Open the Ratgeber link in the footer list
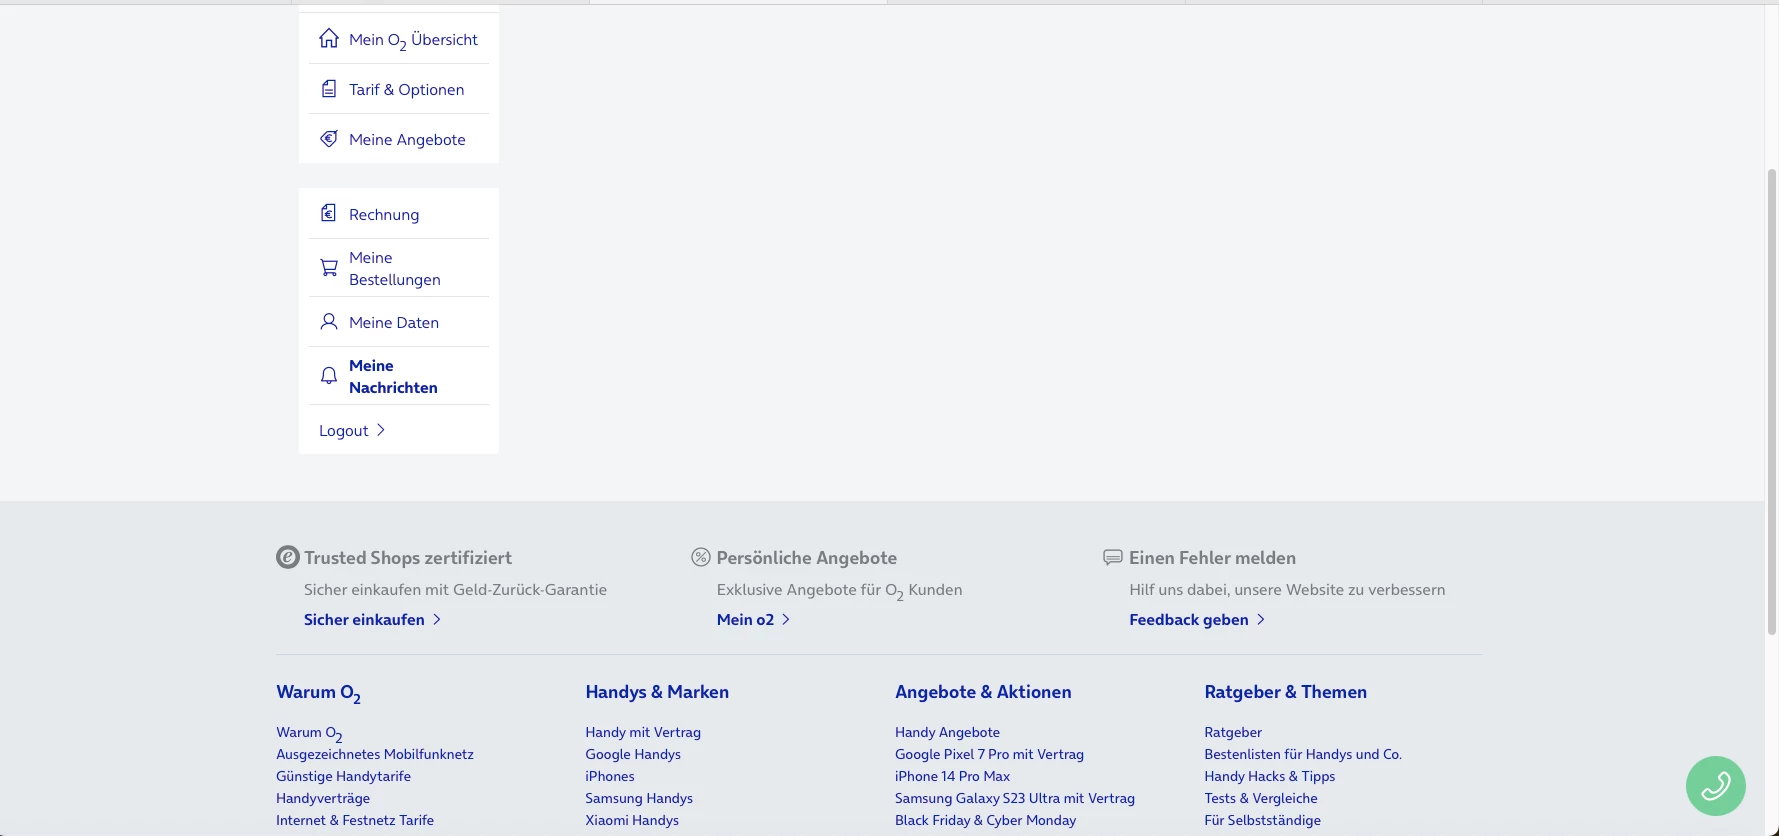 (x=1233, y=732)
